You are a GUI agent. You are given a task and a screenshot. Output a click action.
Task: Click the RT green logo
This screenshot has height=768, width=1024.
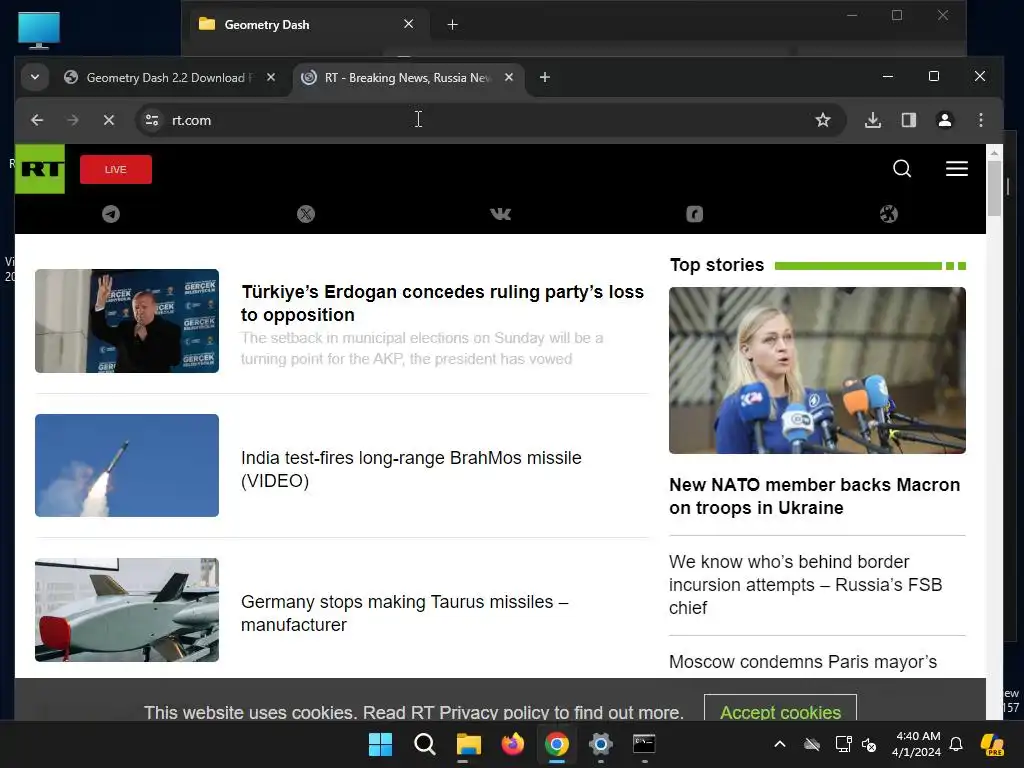pyautogui.click(x=40, y=169)
